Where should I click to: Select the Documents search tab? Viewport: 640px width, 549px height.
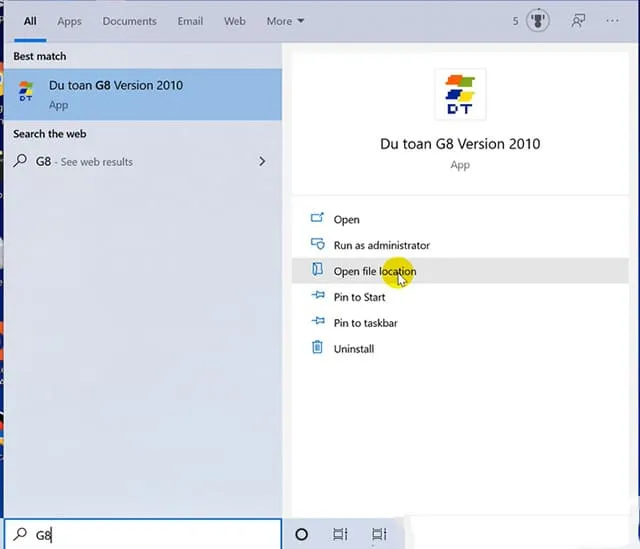pyautogui.click(x=129, y=21)
